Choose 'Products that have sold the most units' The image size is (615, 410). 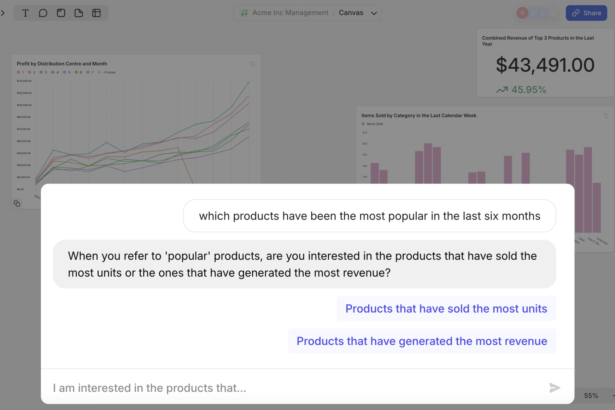tap(445, 309)
